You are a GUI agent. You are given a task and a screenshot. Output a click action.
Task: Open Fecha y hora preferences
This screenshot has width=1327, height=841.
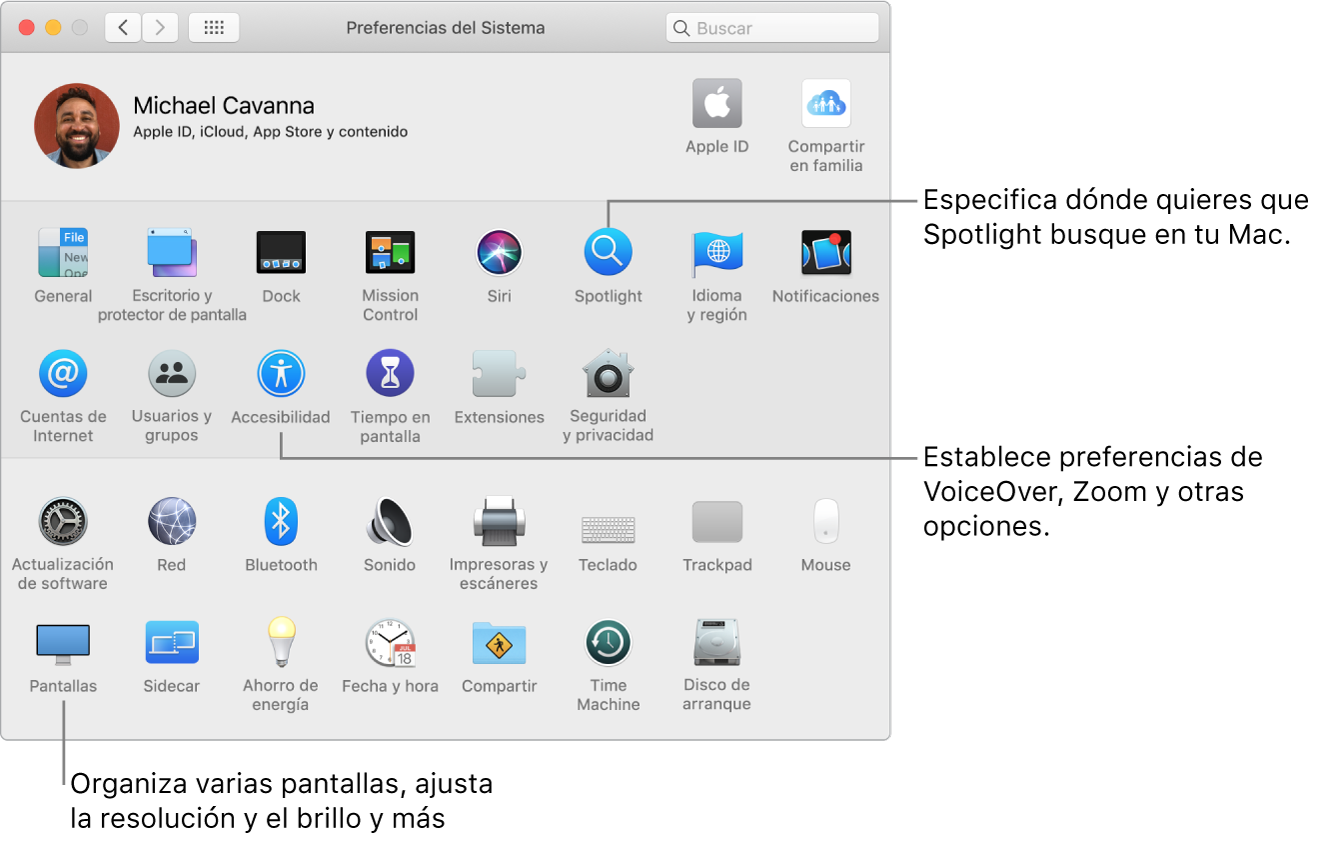click(390, 643)
